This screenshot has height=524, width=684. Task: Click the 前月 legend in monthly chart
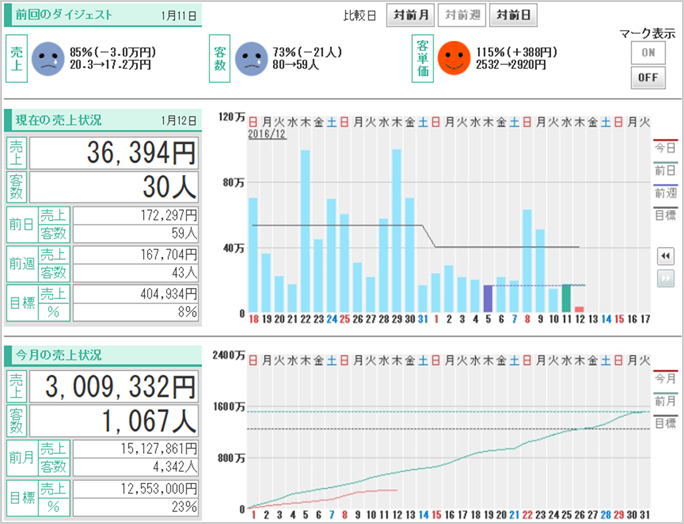[x=665, y=400]
